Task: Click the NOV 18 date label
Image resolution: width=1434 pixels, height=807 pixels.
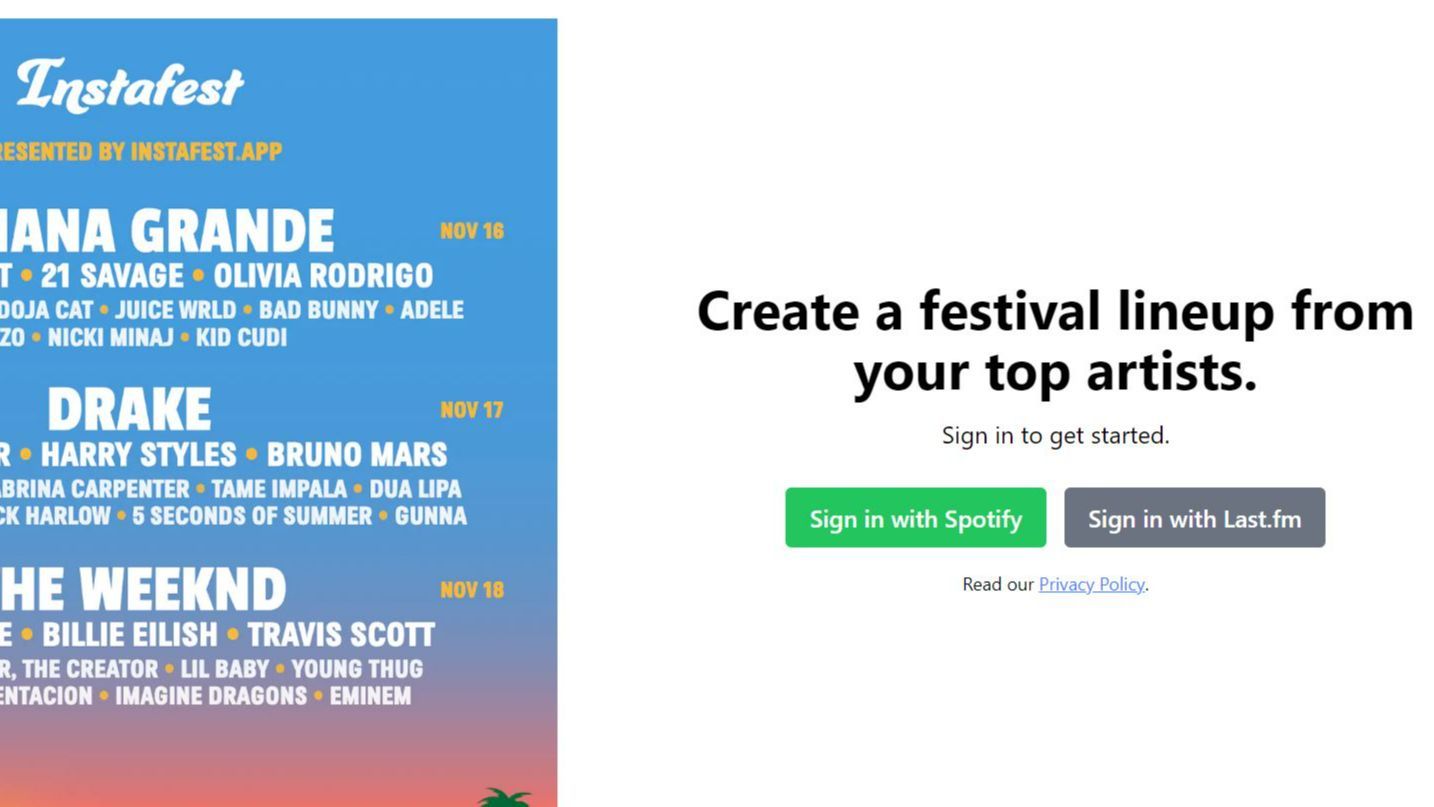Action: click(x=470, y=590)
